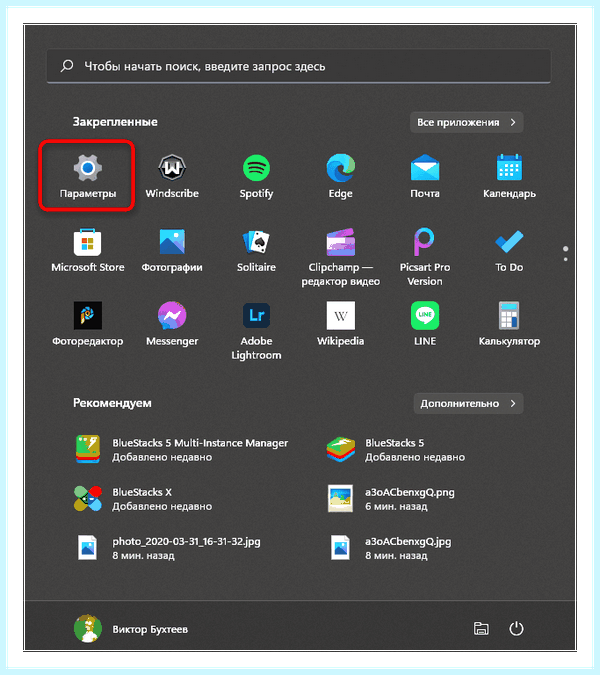Click the power button icon
The width and height of the screenshot is (600, 675).
[x=516, y=629]
